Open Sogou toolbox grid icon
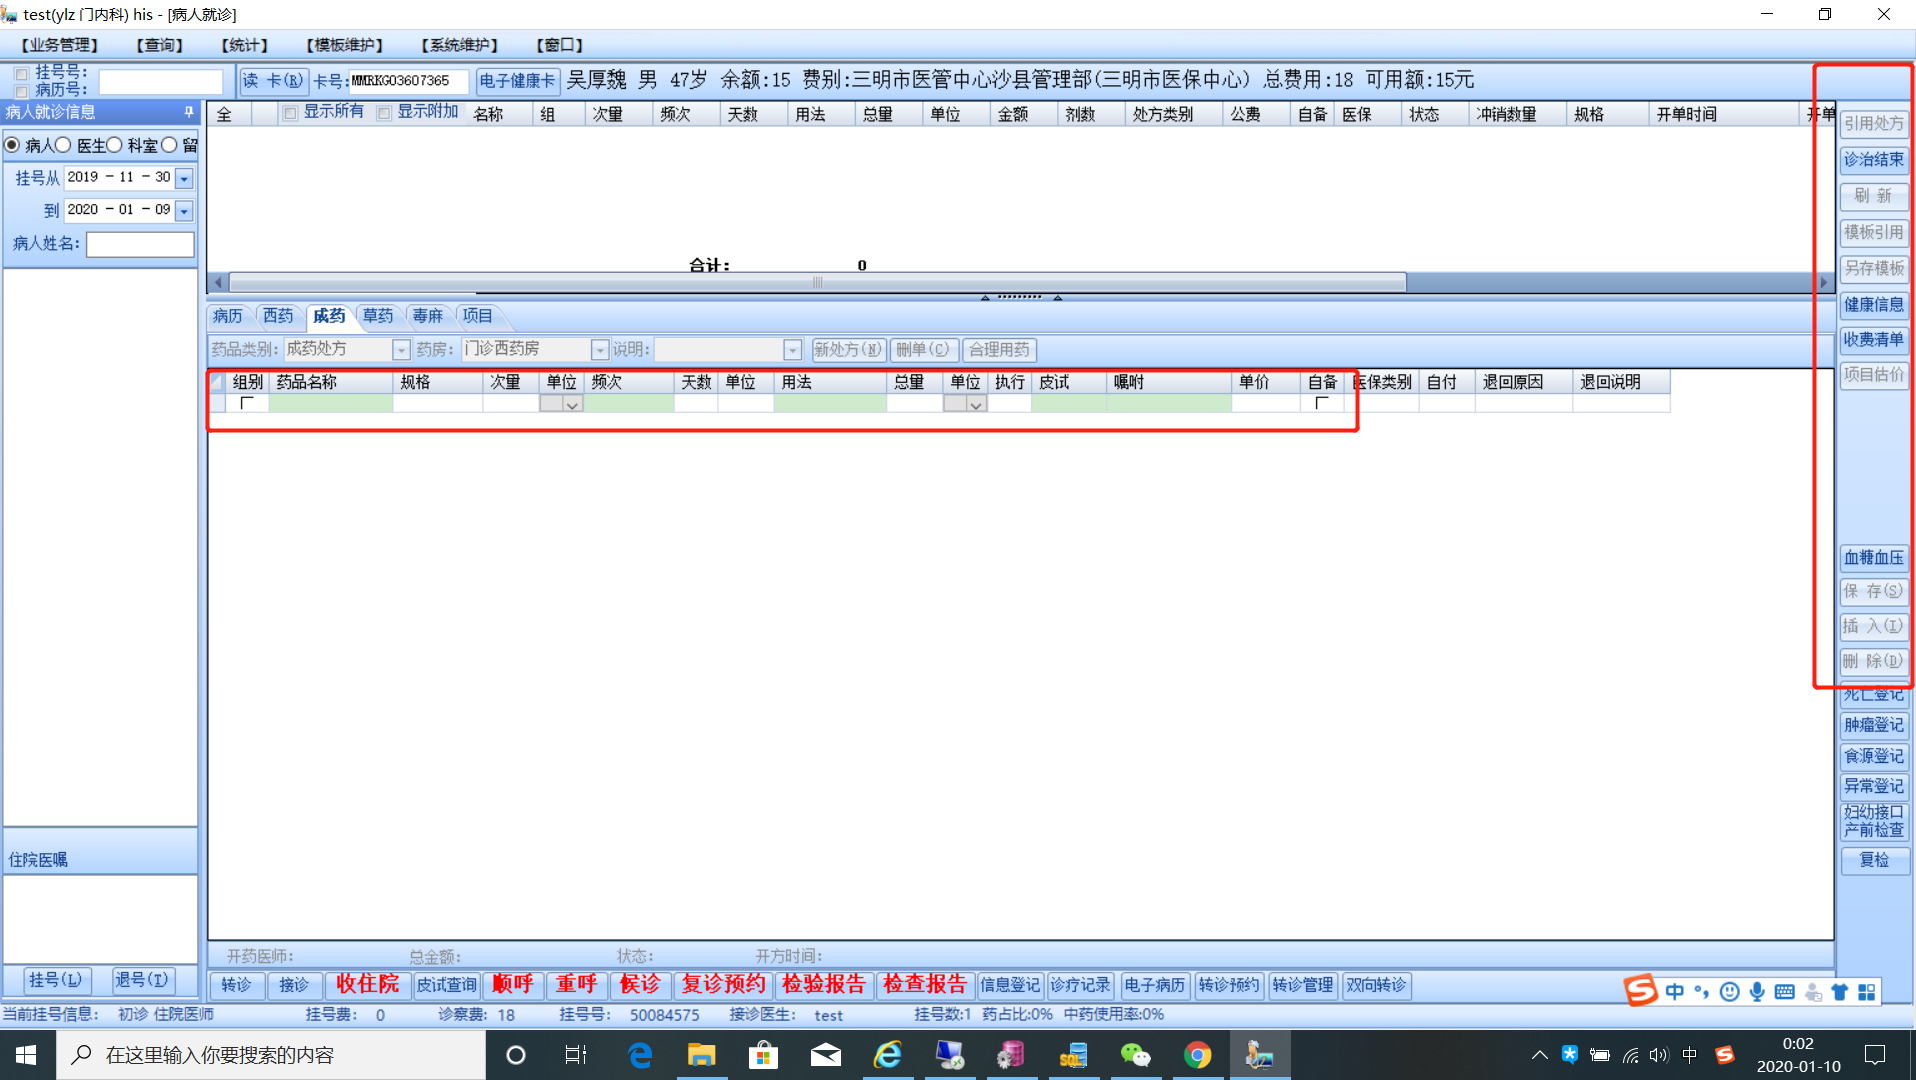This screenshot has height=1080, width=1916. (1867, 991)
